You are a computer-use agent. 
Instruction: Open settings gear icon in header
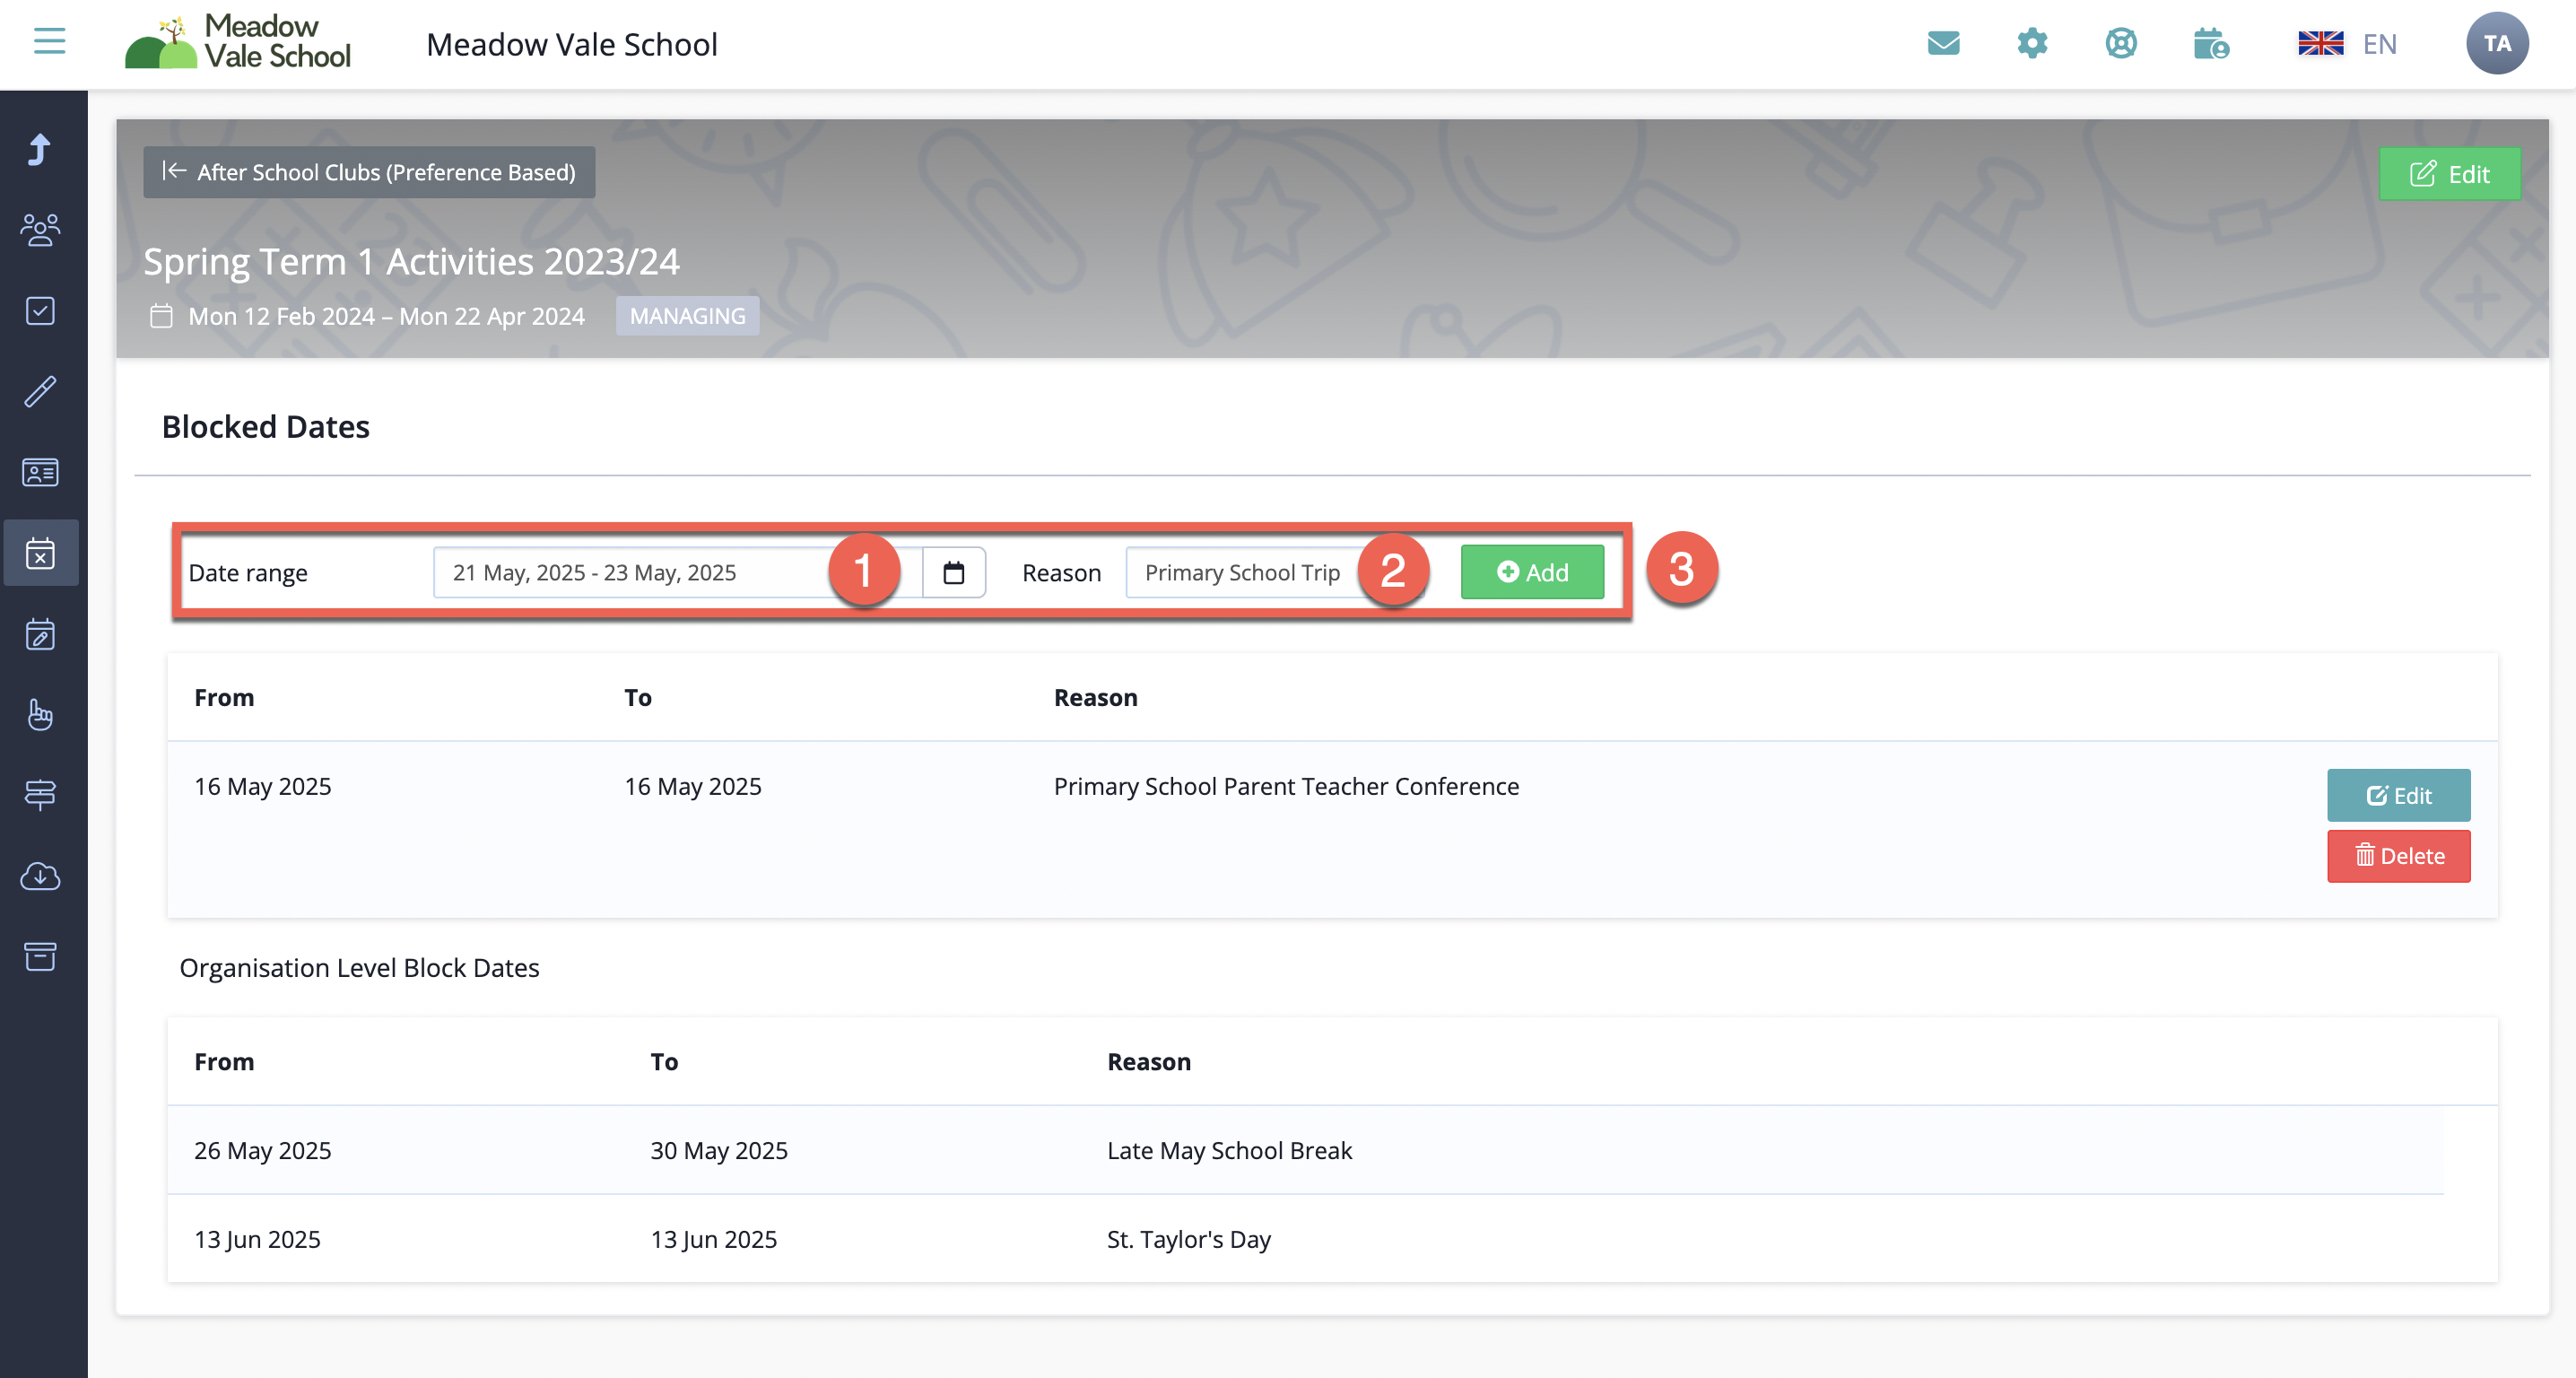click(2032, 43)
